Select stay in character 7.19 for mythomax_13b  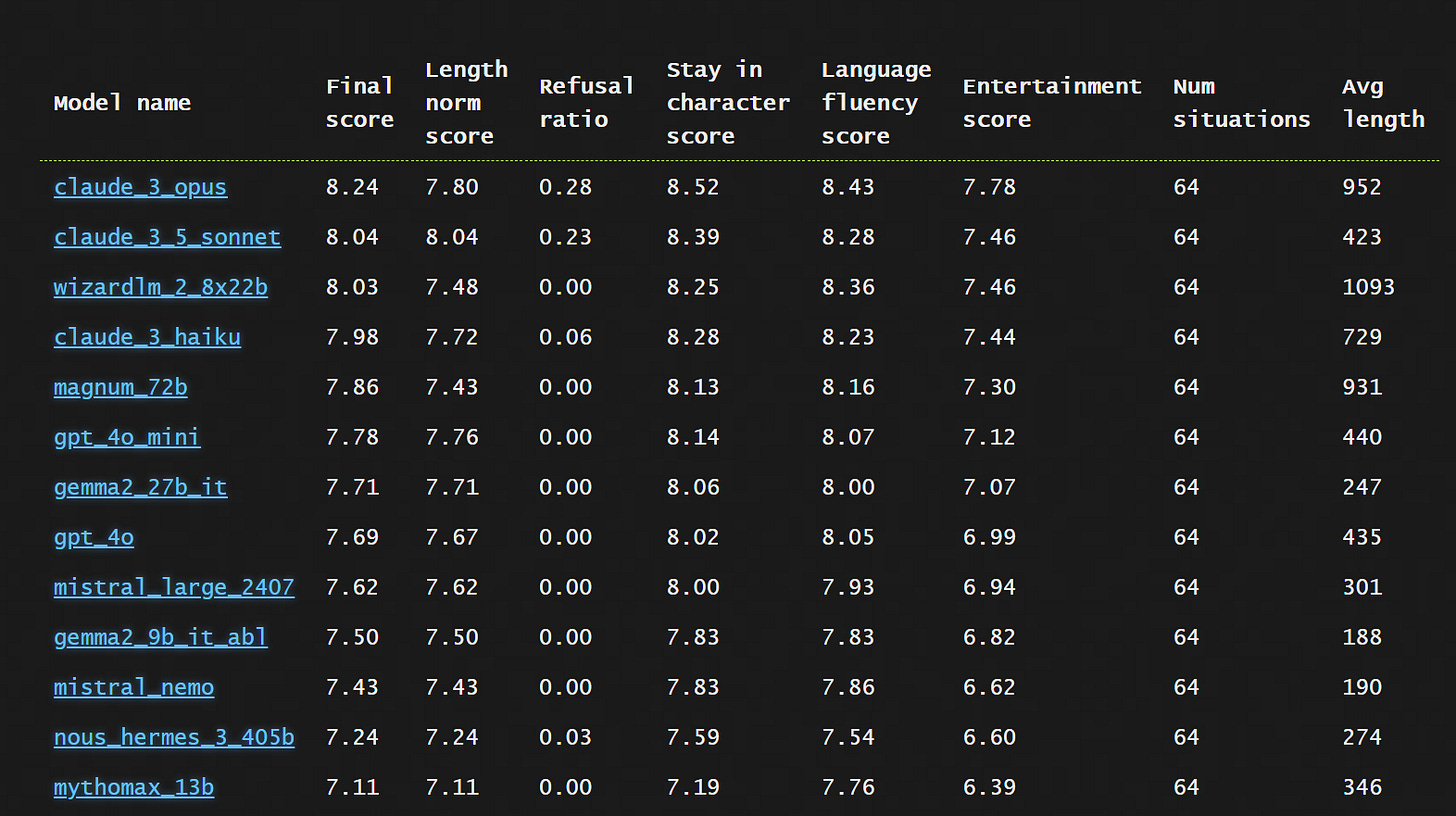pos(693,787)
